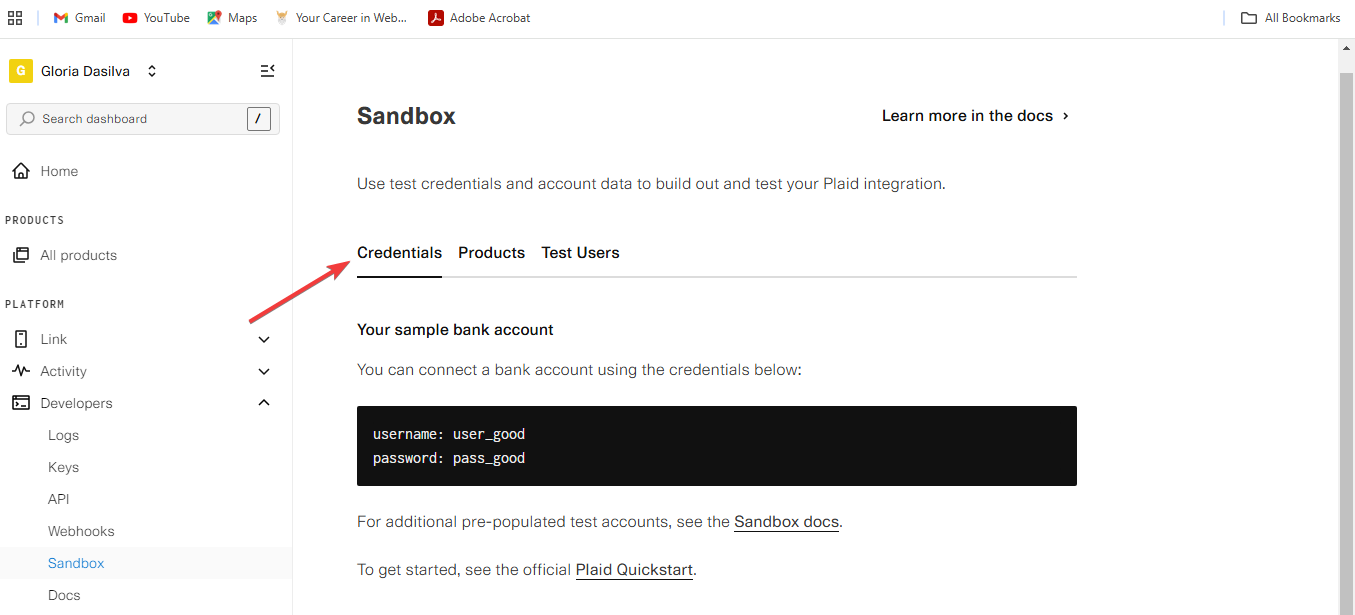Open the workspace switcher next to Gloria Dasilva

151,70
